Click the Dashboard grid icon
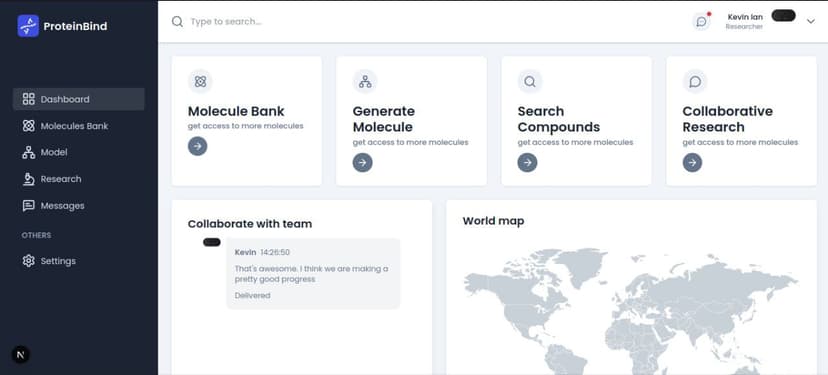 29,99
